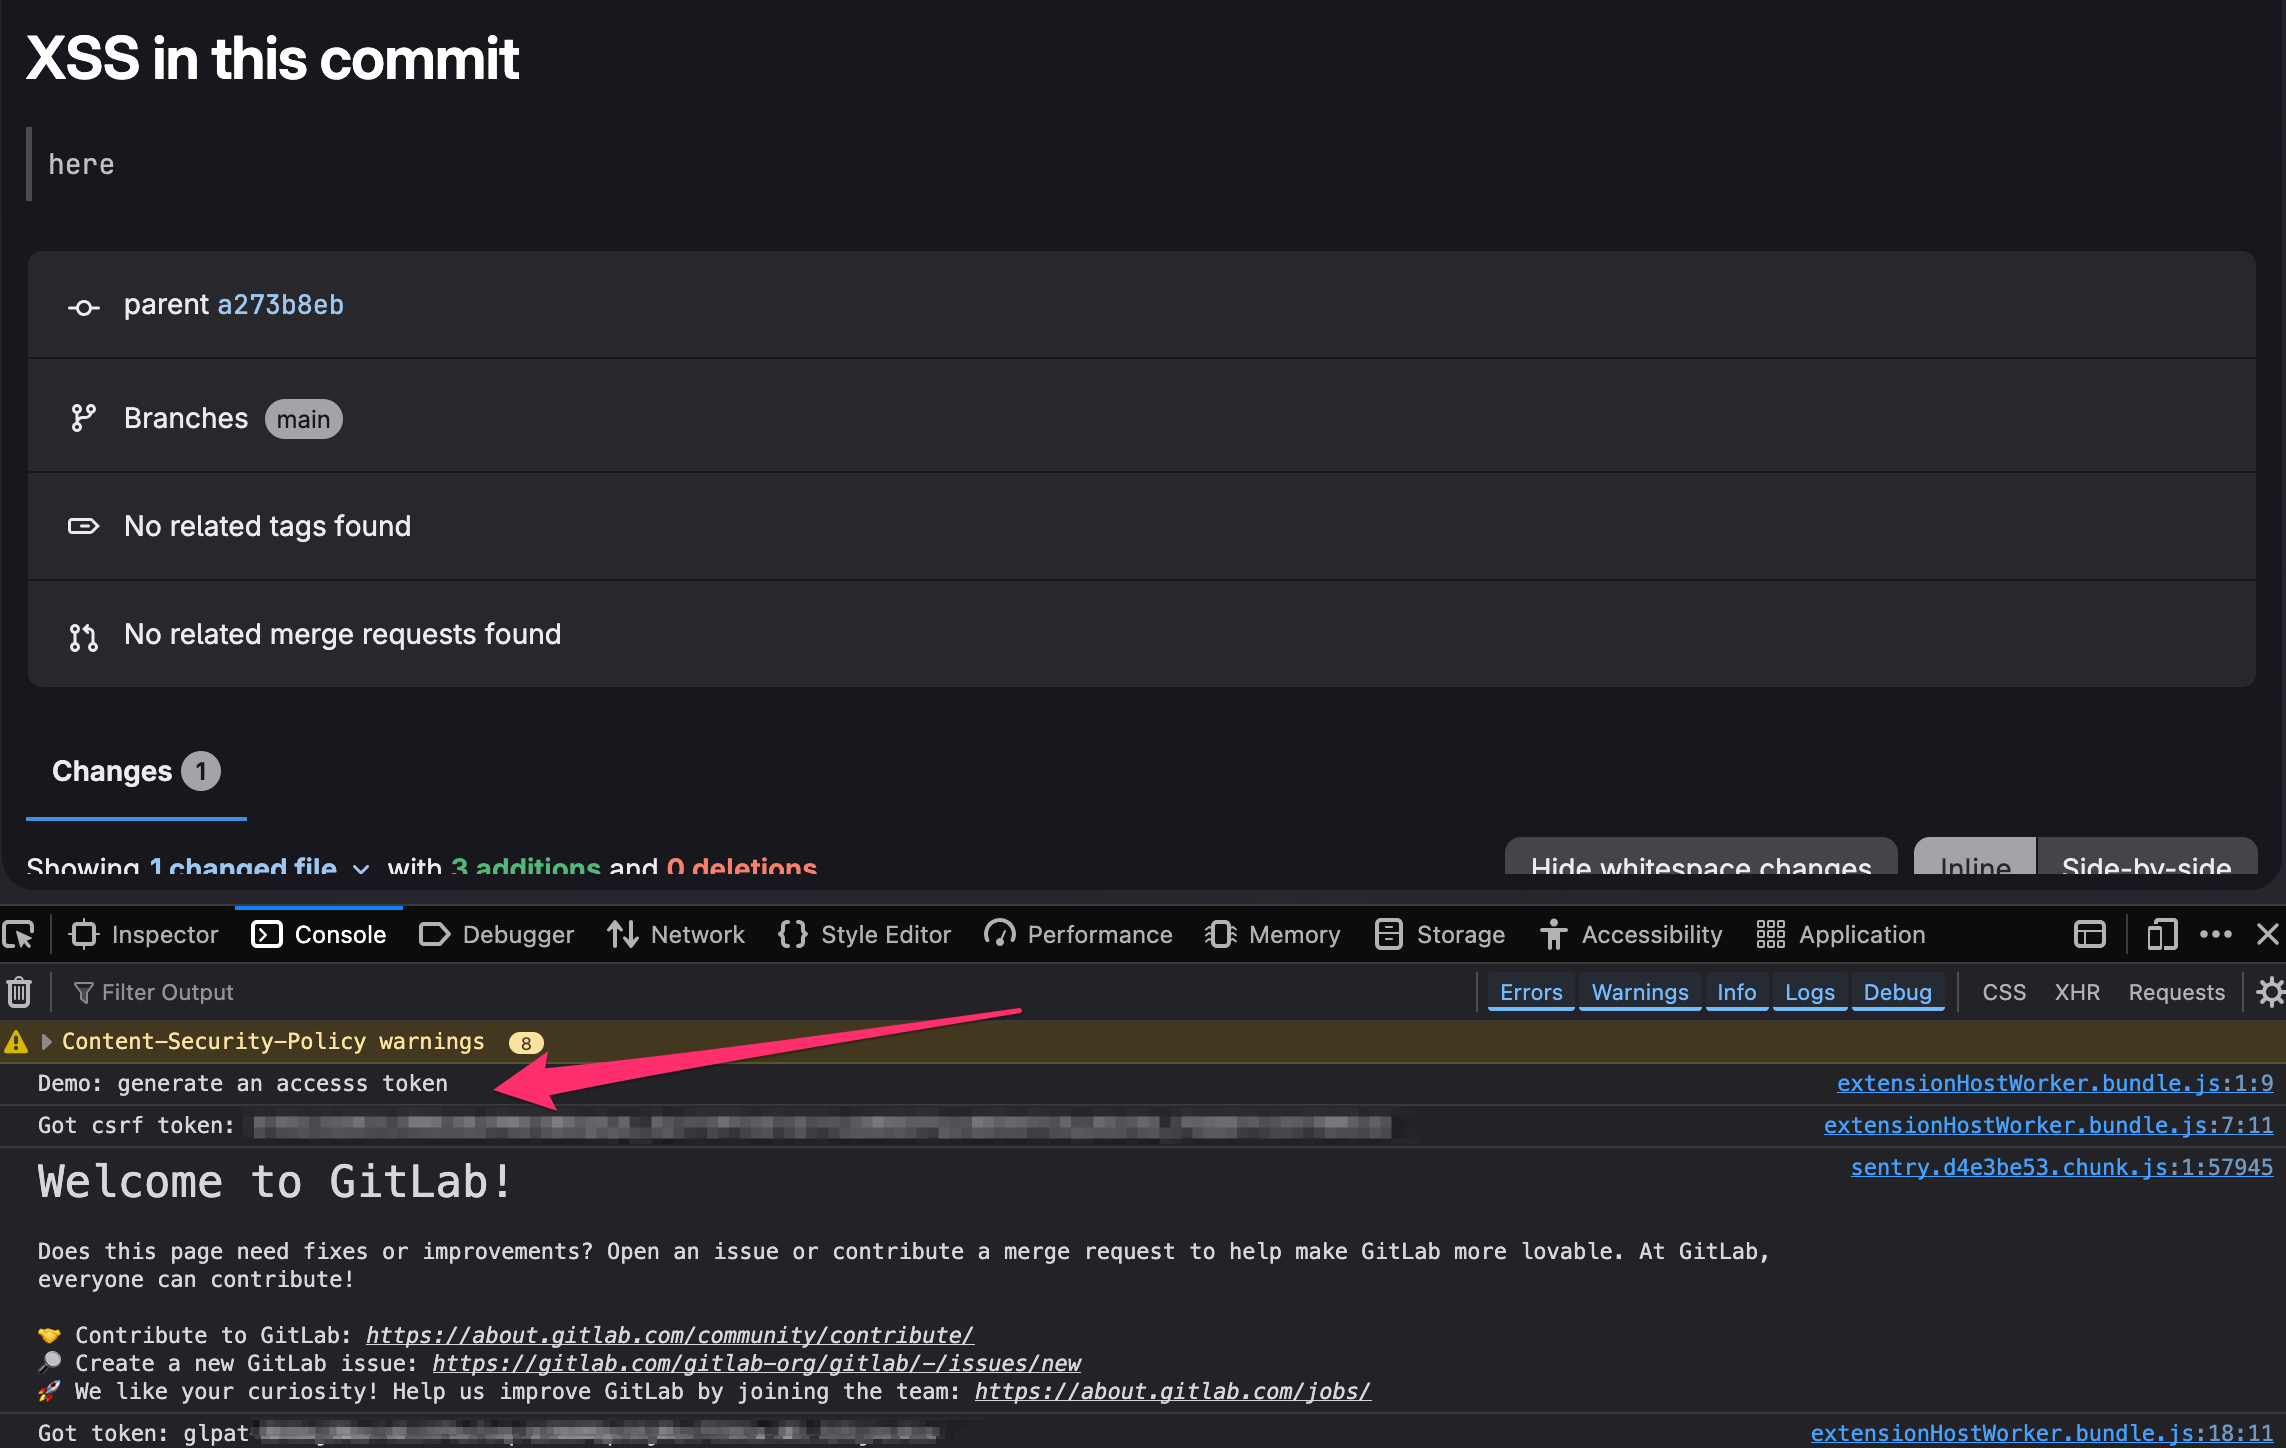Toggle the Debug log filter
The image size is (2286, 1448).
1896,992
